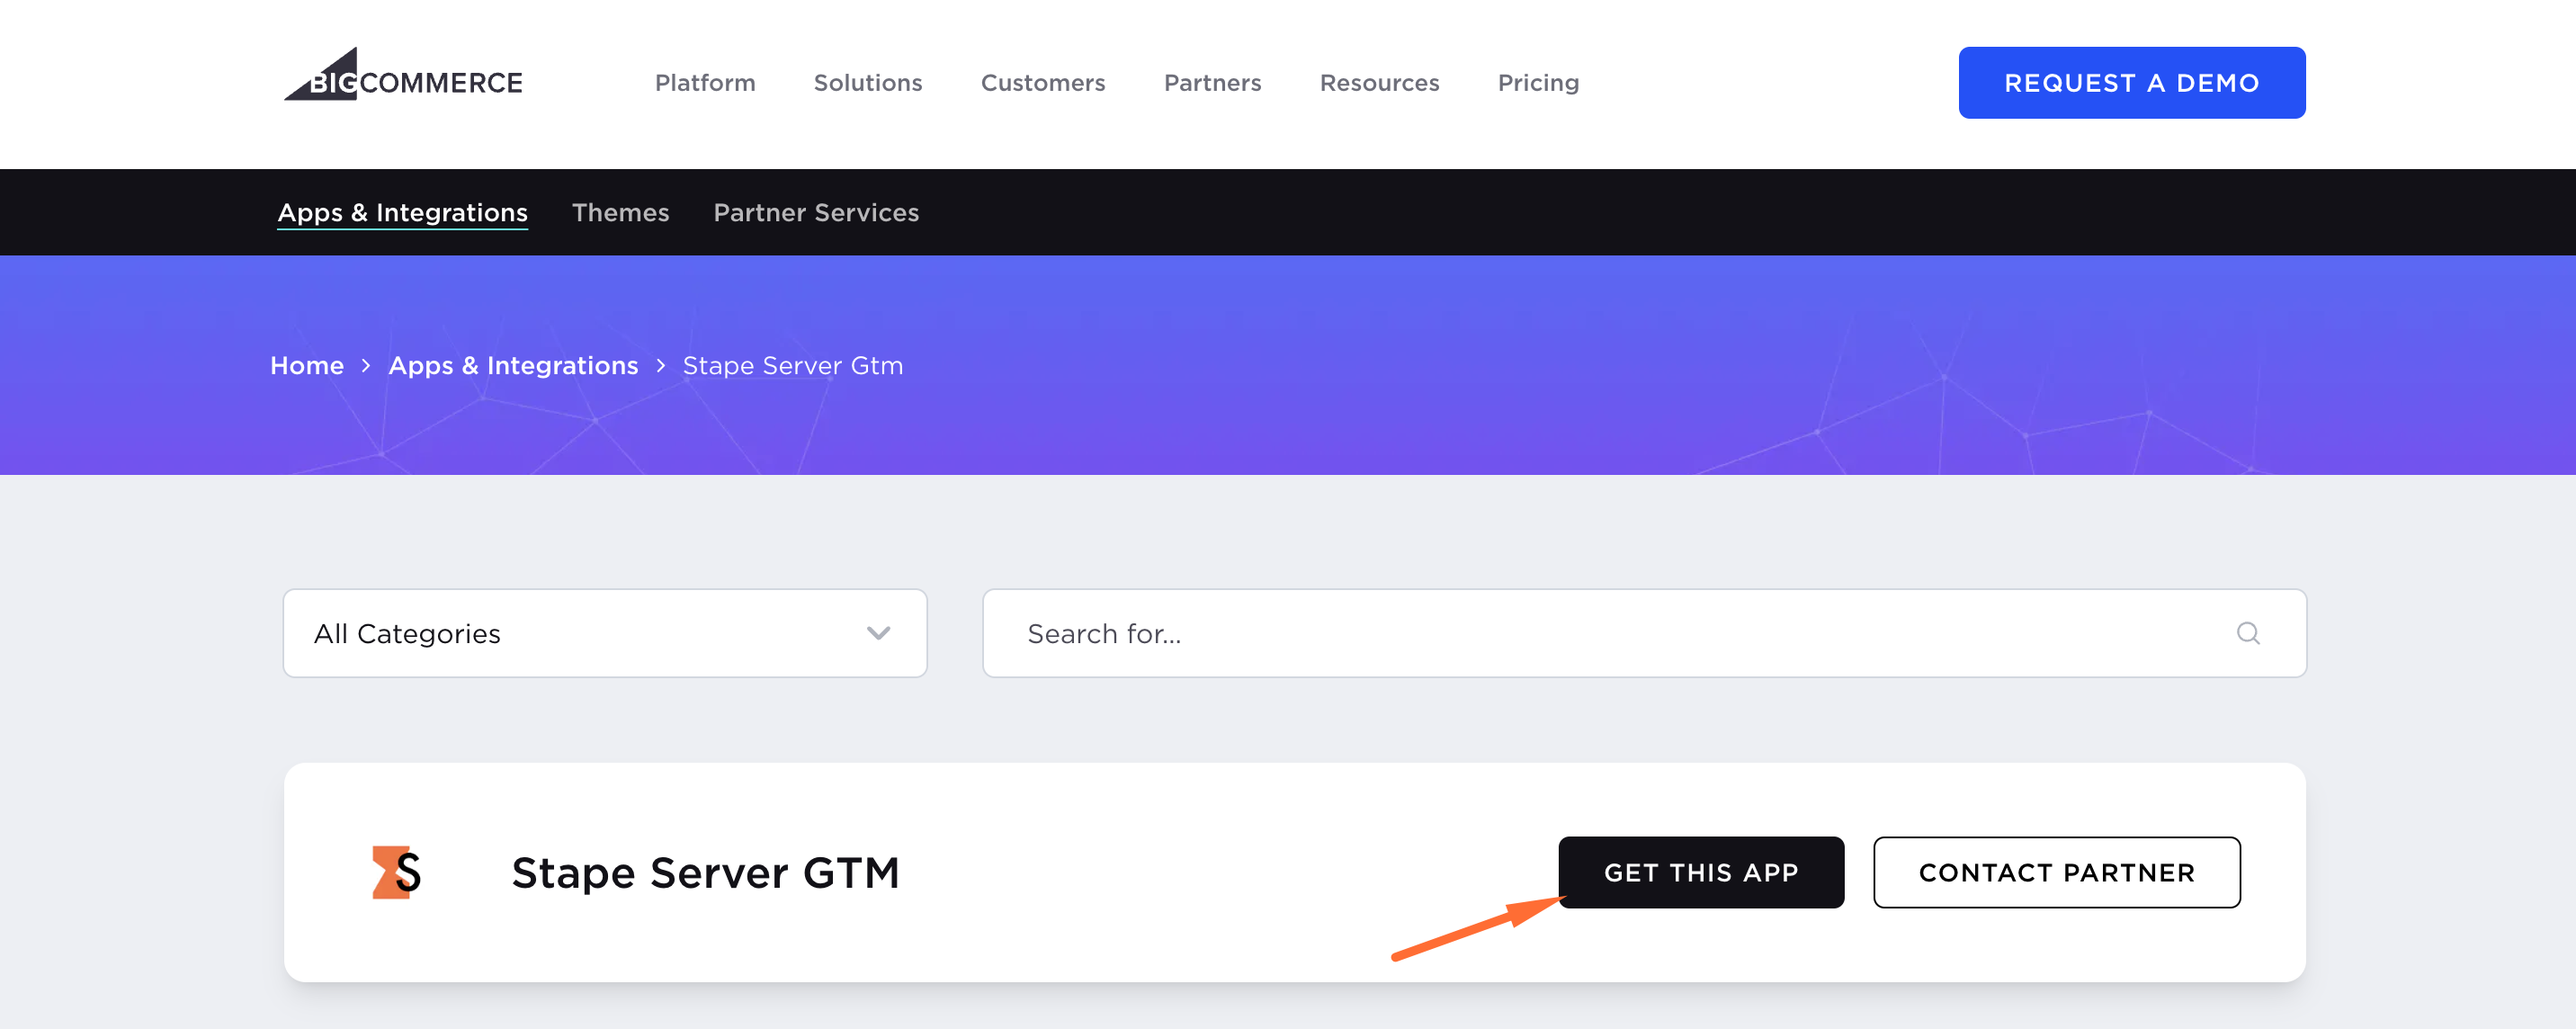This screenshot has height=1029, width=2576.
Task: Click the CONTACT PARTNER button
Action: pyautogui.click(x=2057, y=872)
